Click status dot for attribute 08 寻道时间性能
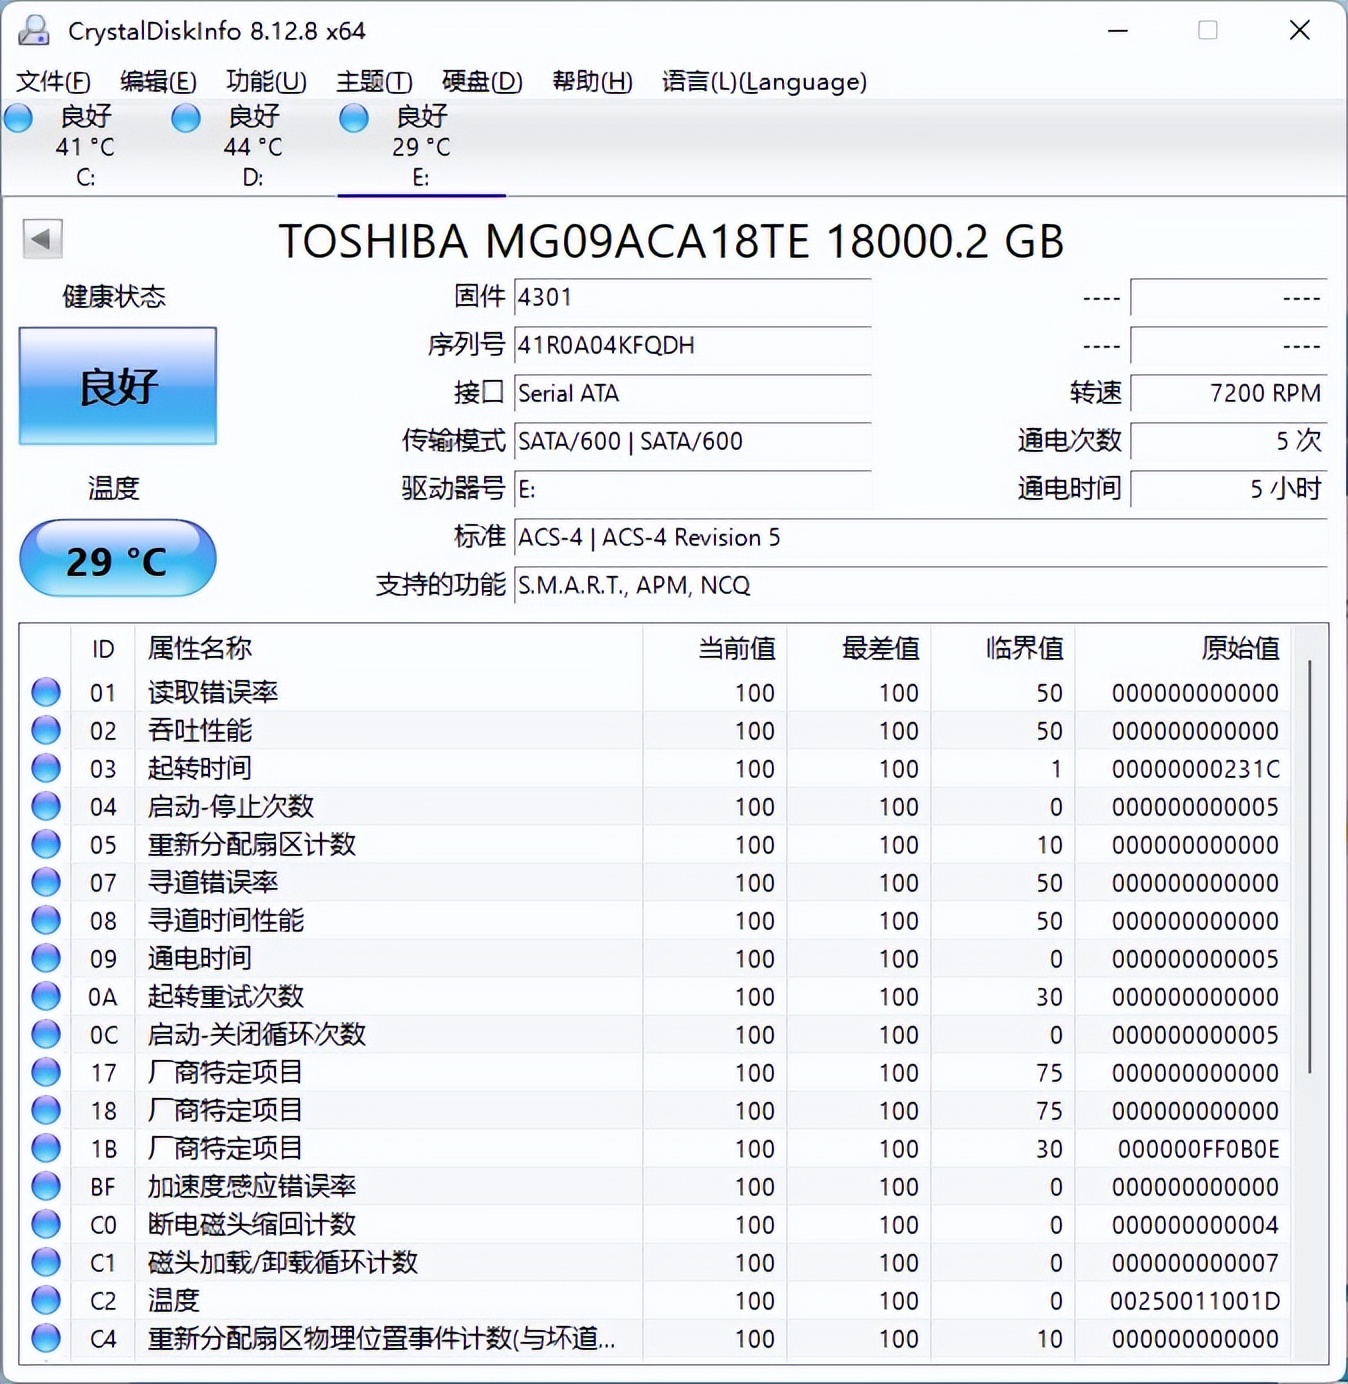 pos(46,920)
